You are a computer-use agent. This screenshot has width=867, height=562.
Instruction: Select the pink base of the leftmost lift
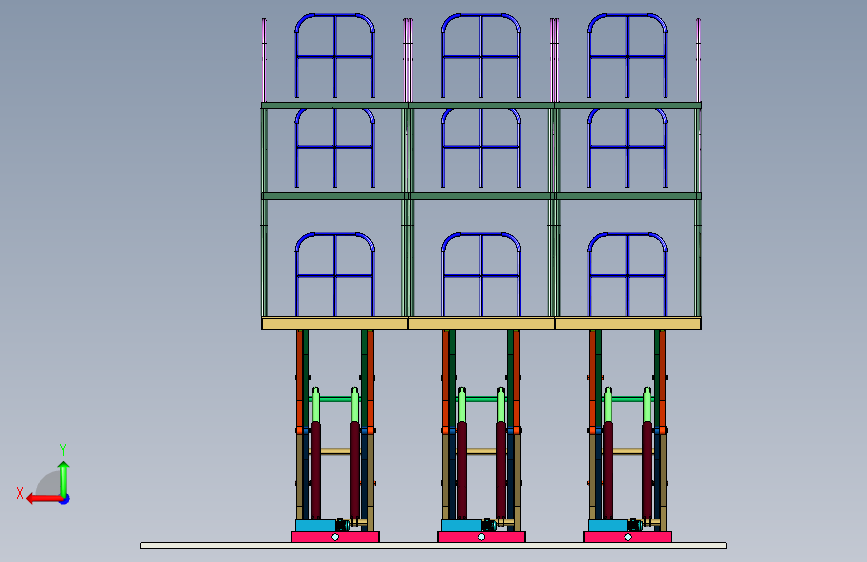[x=335, y=537]
